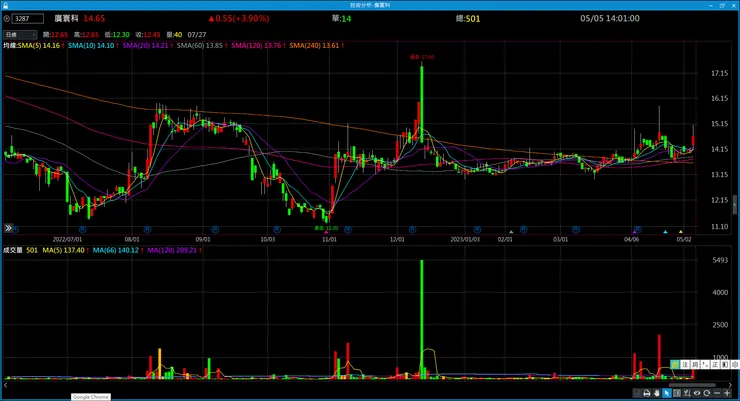Click the quote-mark button in floating bar
The image size is (740, 401).
pyautogui.click(x=705, y=365)
